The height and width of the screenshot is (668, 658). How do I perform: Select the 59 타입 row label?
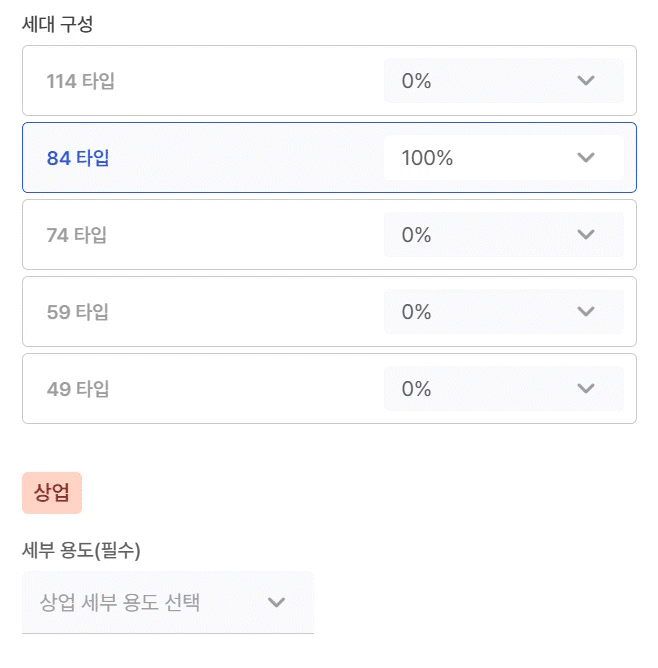[78, 312]
